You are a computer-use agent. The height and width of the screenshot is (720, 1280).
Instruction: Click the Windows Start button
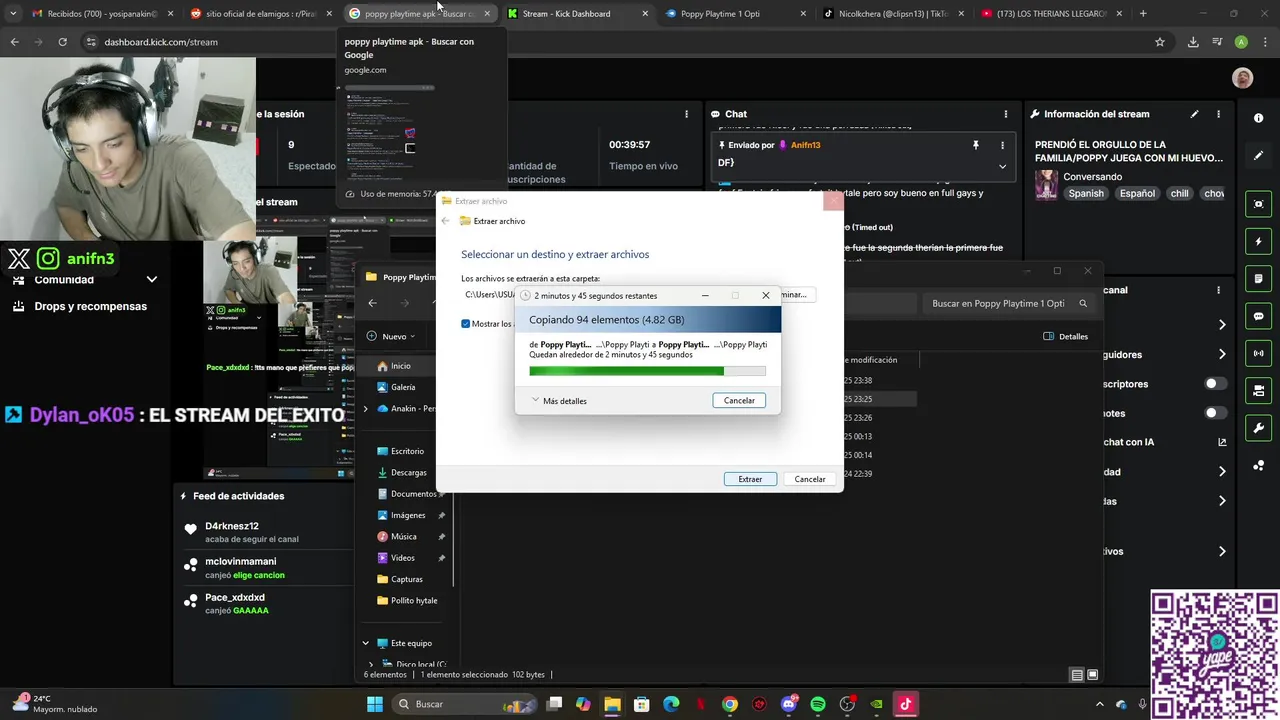point(375,704)
